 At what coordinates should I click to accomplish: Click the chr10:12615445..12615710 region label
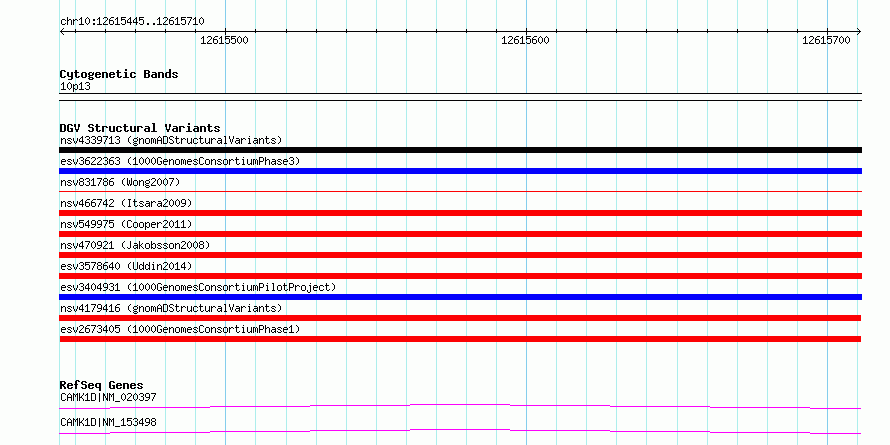(132, 22)
